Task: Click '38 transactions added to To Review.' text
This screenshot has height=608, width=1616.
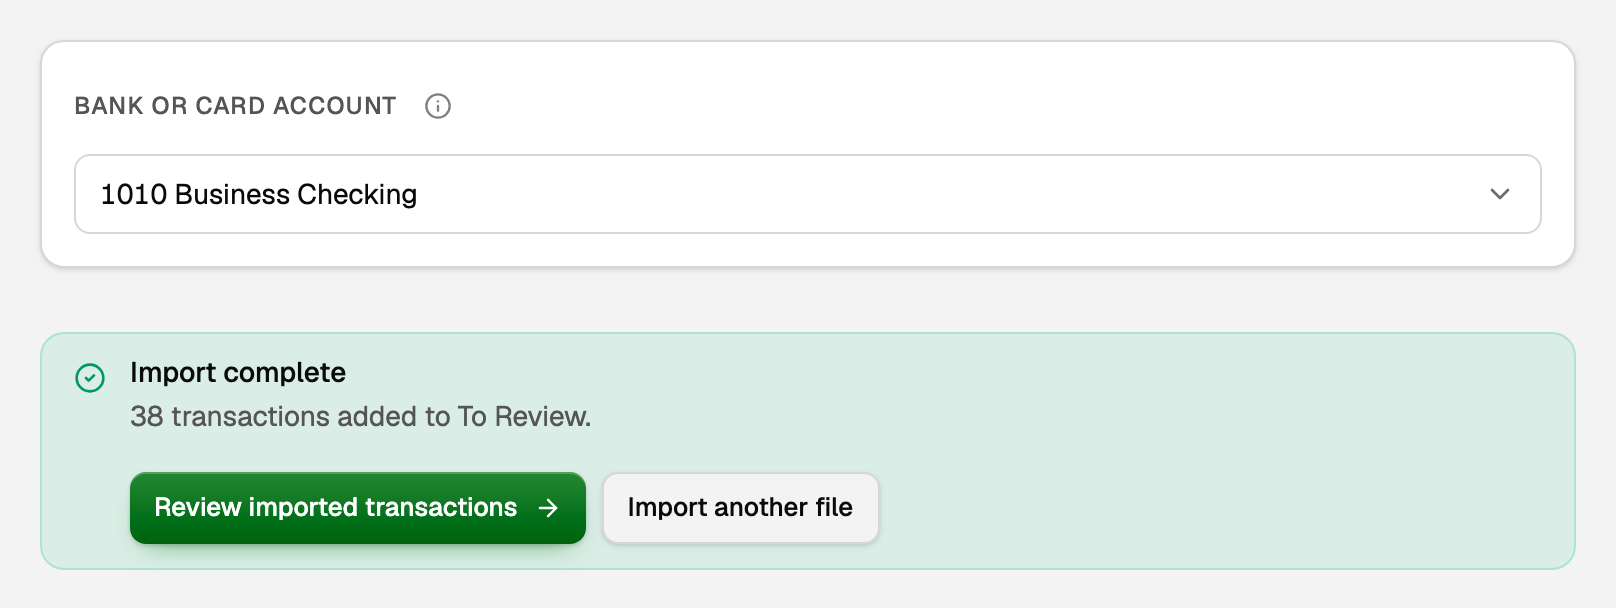Action: coord(361,417)
